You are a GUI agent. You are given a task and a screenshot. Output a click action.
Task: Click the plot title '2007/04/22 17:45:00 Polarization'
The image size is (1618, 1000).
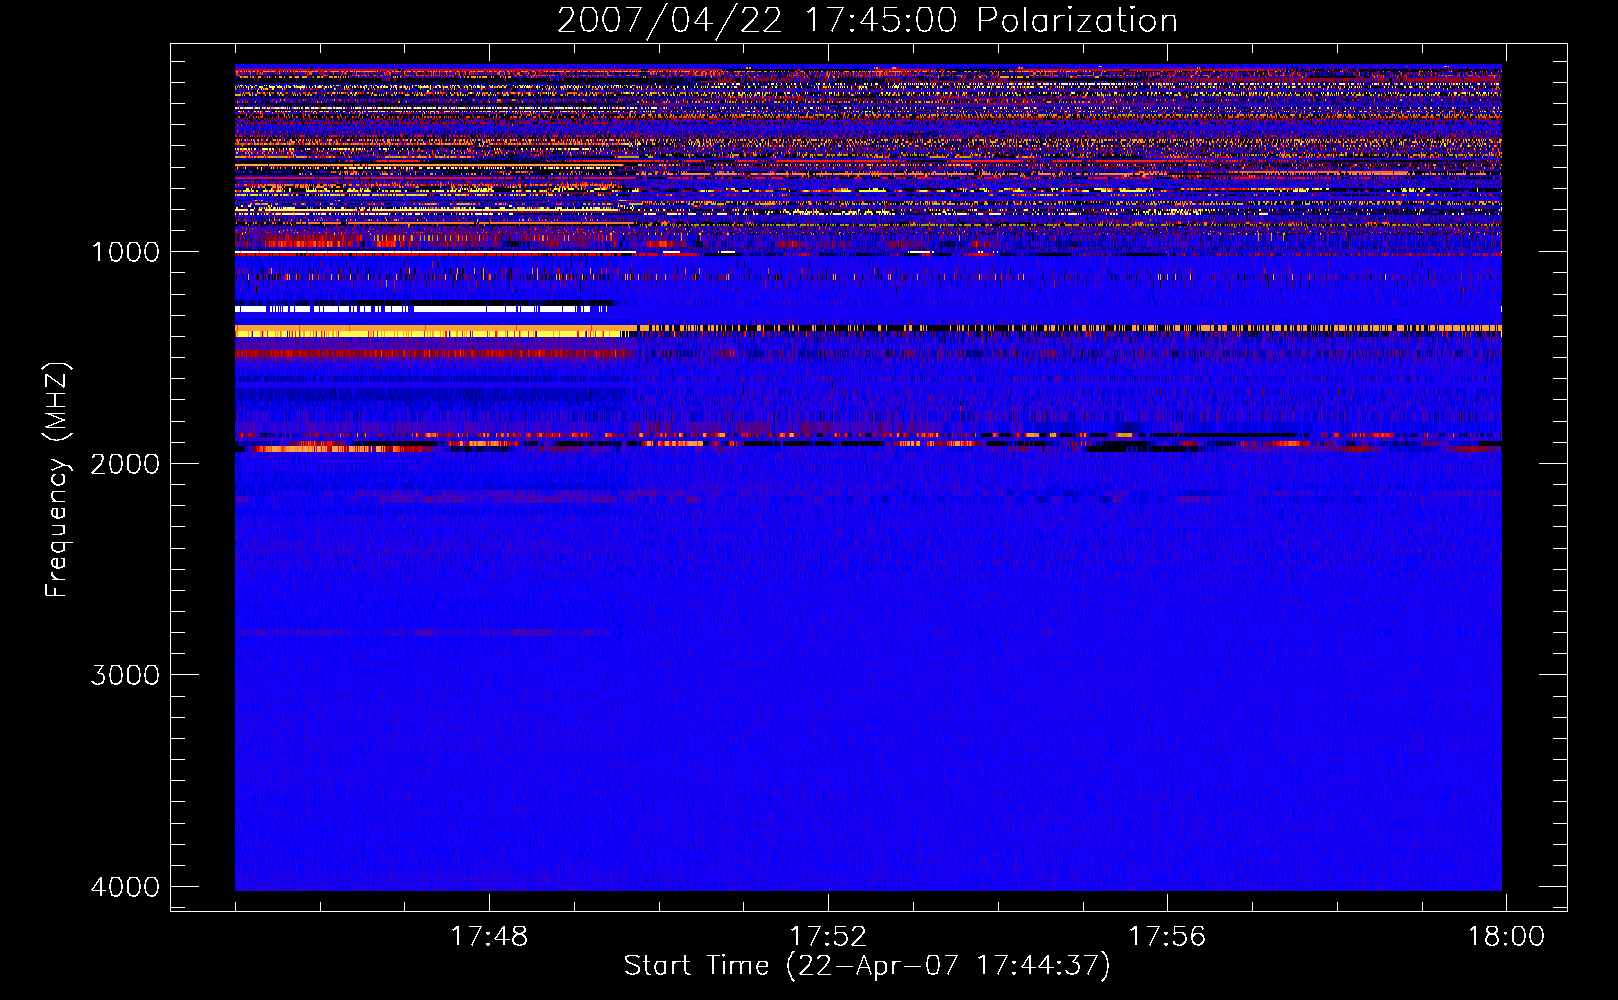pyautogui.click(x=867, y=21)
